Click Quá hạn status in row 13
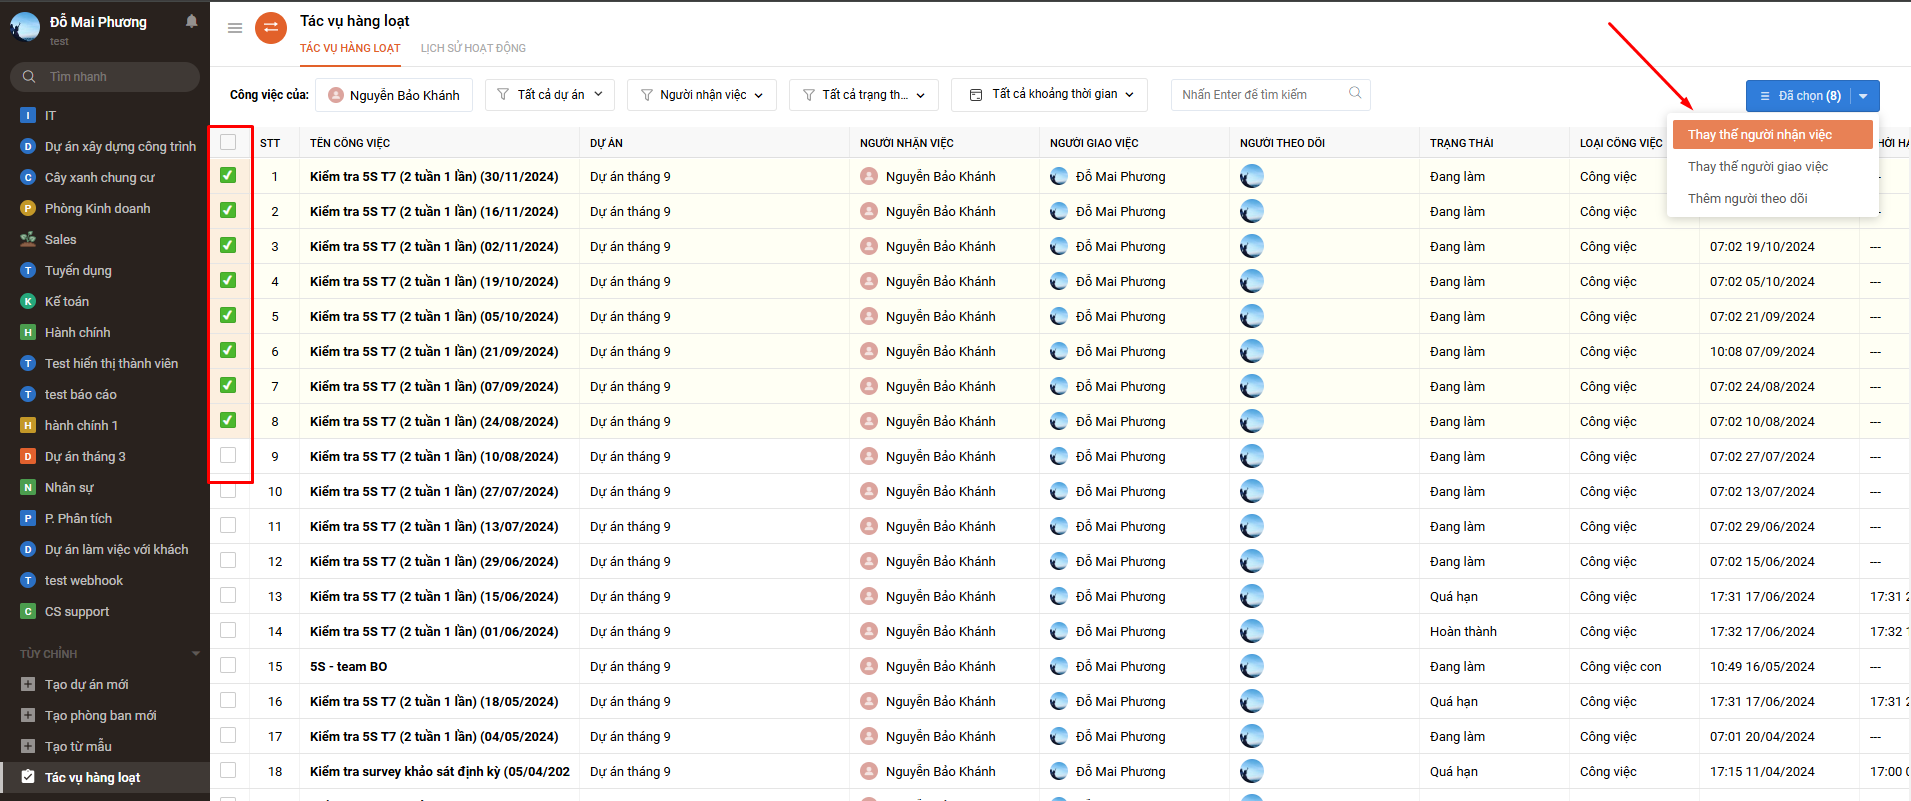This screenshot has height=801, width=1911. pyautogui.click(x=1453, y=596)
